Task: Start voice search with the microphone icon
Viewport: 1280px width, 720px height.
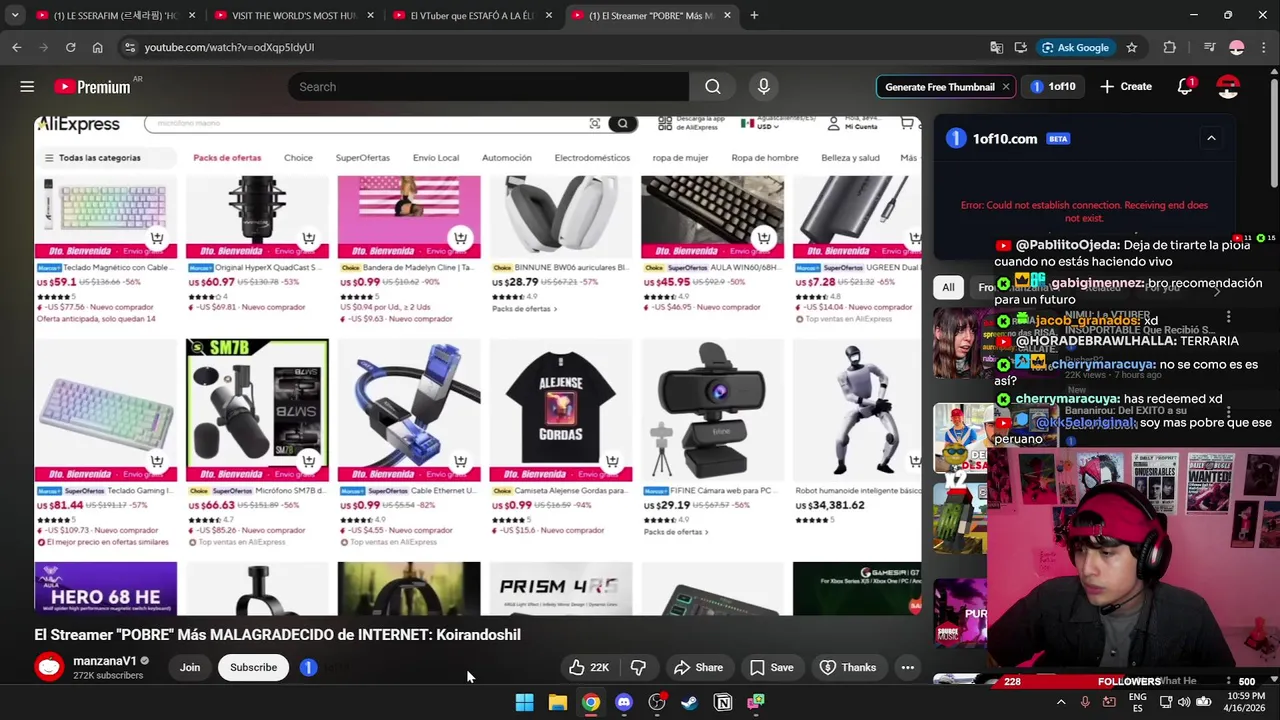Action: 764,87
